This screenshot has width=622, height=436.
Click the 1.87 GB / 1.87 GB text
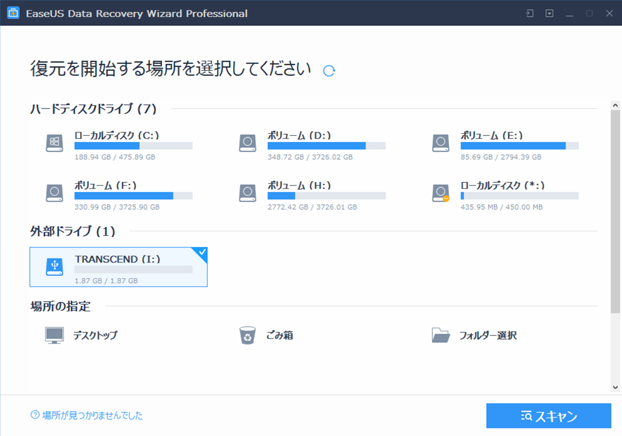click(106, 281)
